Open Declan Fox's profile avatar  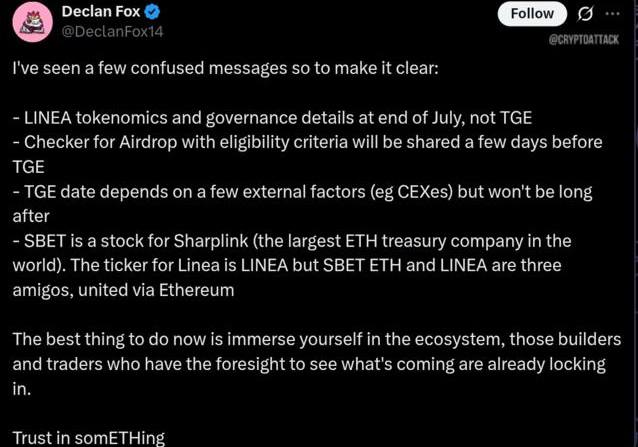33,22
